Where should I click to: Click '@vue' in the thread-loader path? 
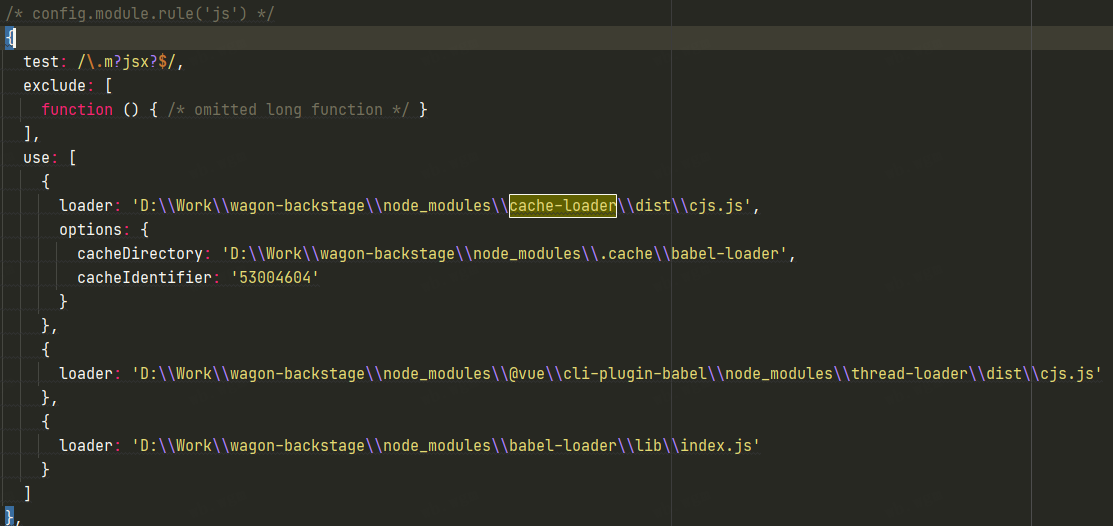point(527,374)
